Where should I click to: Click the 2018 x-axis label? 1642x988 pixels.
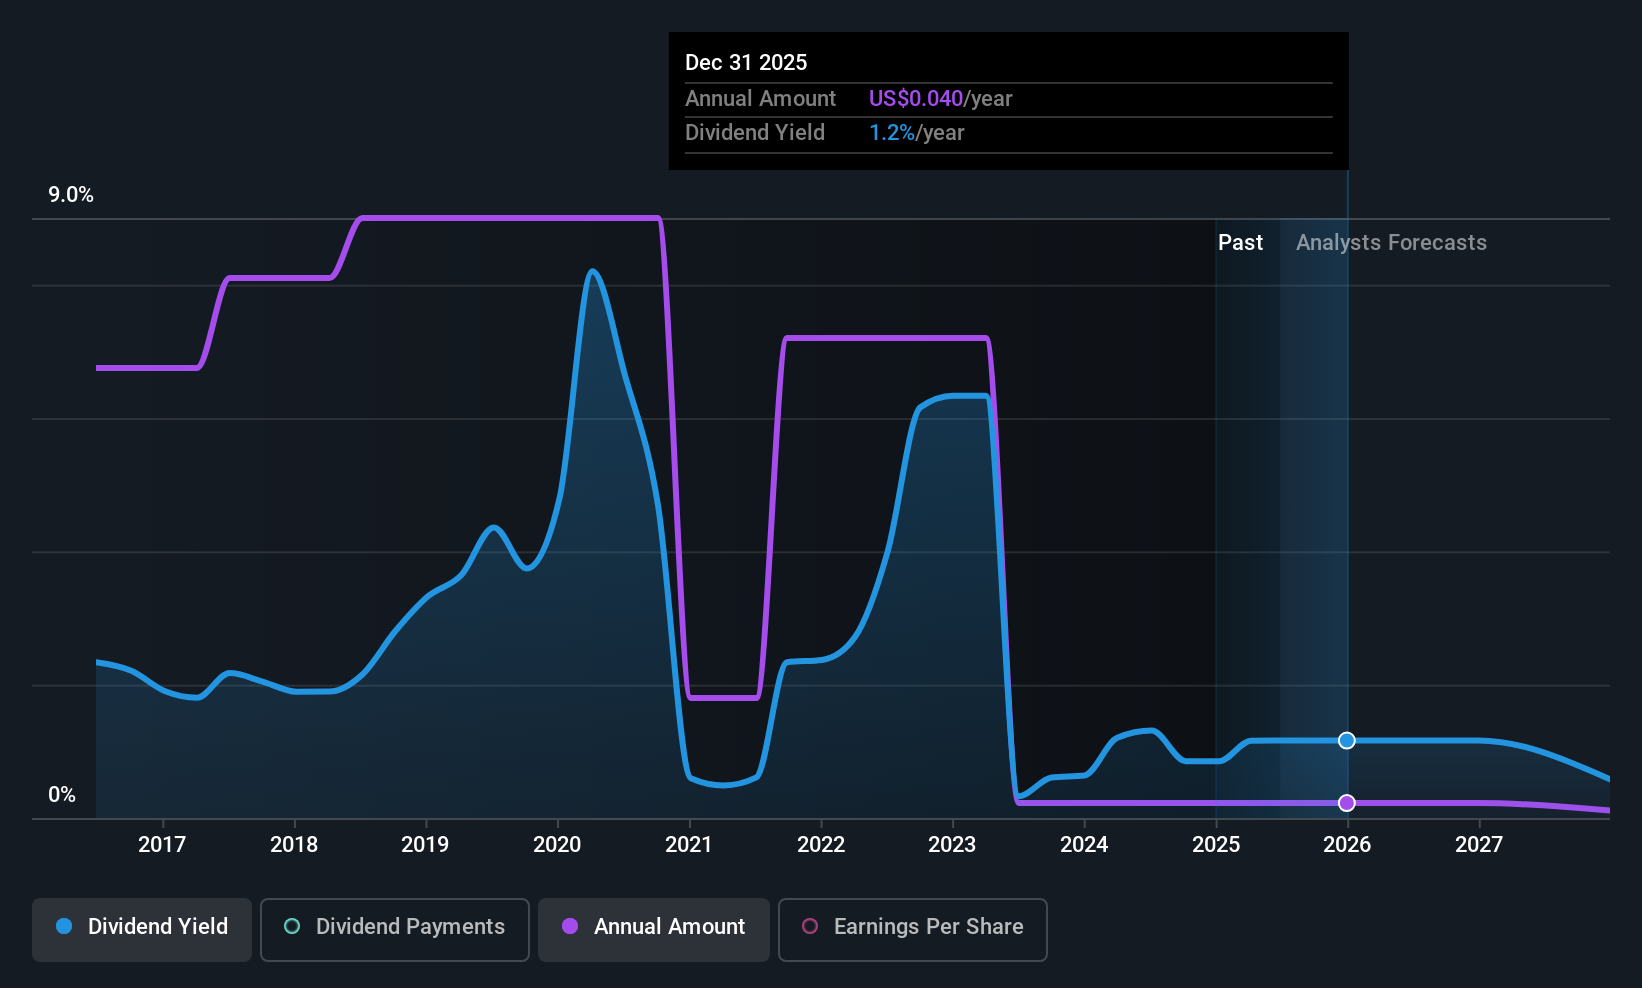294,845
